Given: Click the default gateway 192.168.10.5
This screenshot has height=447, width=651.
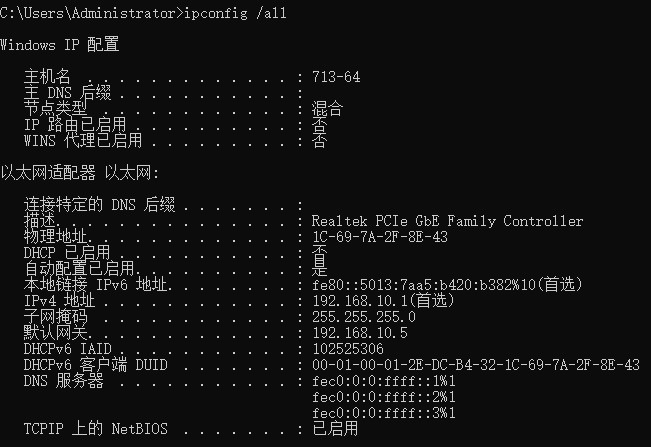Looking at the screenshot, I should pos(363,333).
